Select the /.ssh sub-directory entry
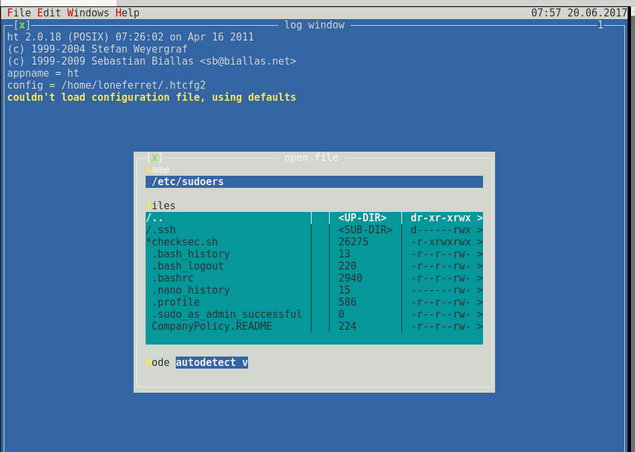635x452 pixels. tap(227, 230)
